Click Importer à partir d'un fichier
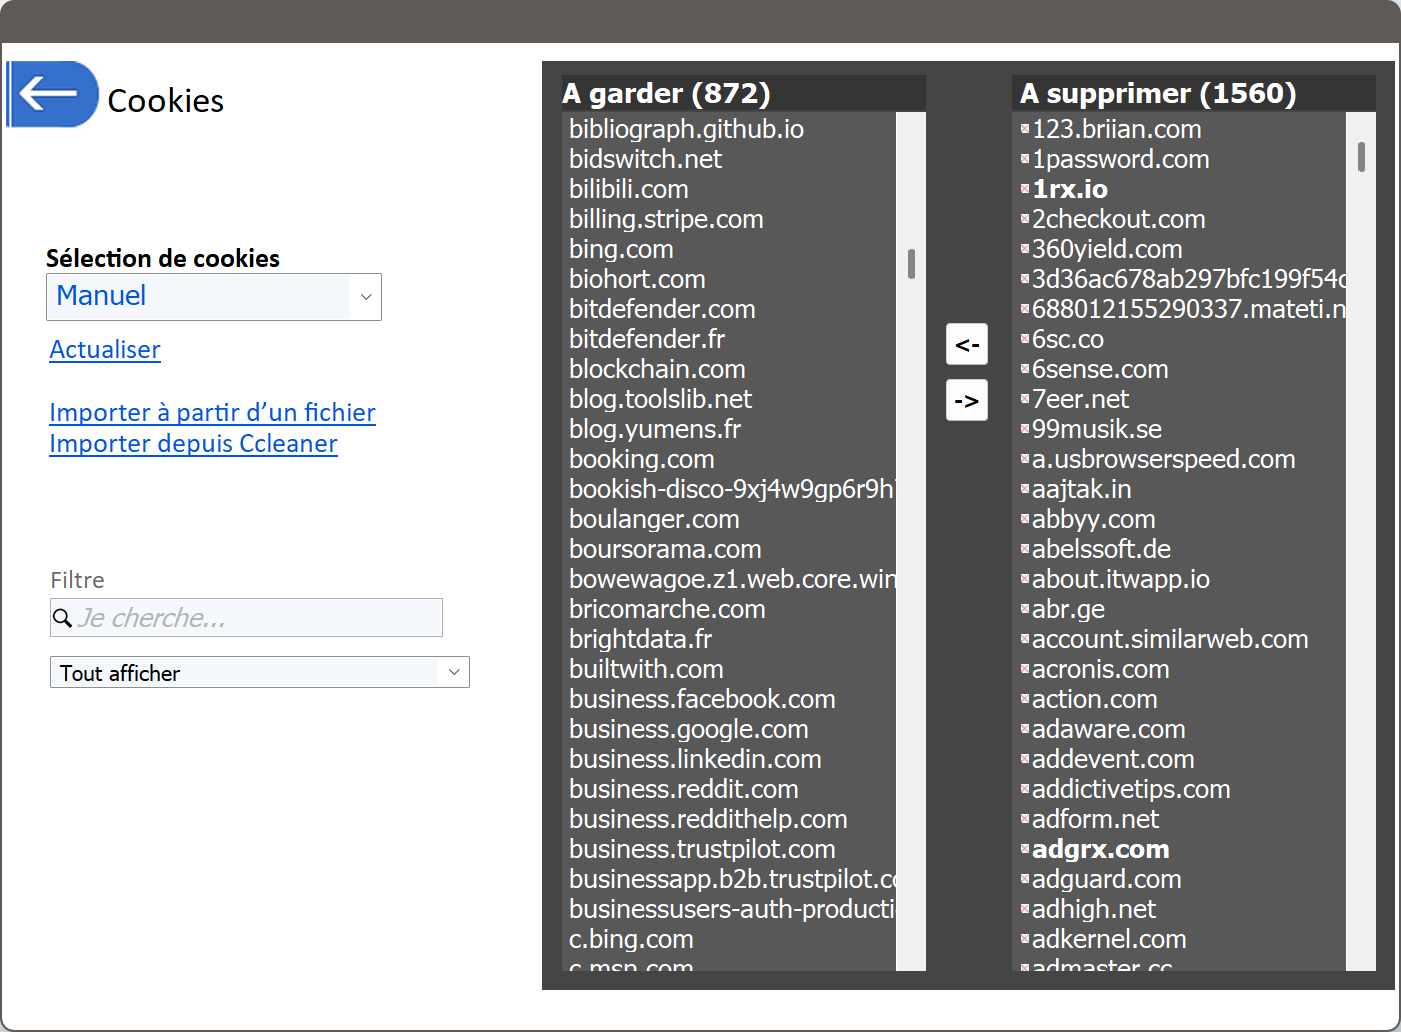This screenshot has height=1032, width=1401. pos(212,413)
